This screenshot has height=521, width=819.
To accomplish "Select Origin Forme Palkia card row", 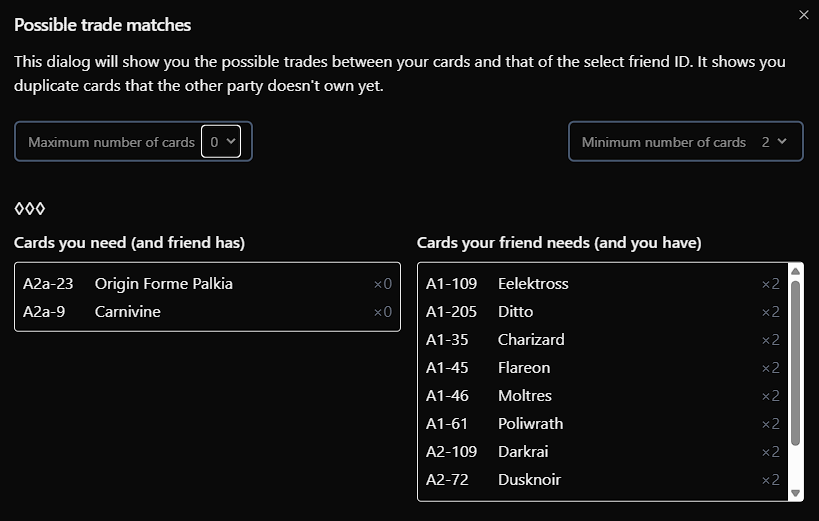I will (207, 284).
